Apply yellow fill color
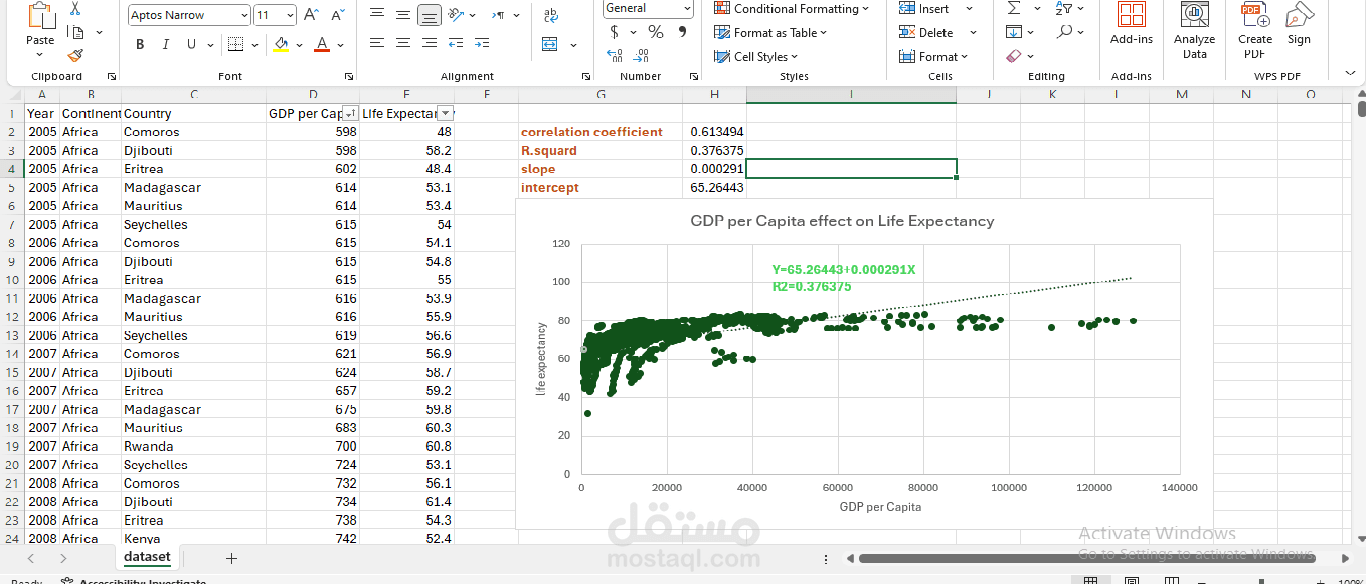 [281, 44]
